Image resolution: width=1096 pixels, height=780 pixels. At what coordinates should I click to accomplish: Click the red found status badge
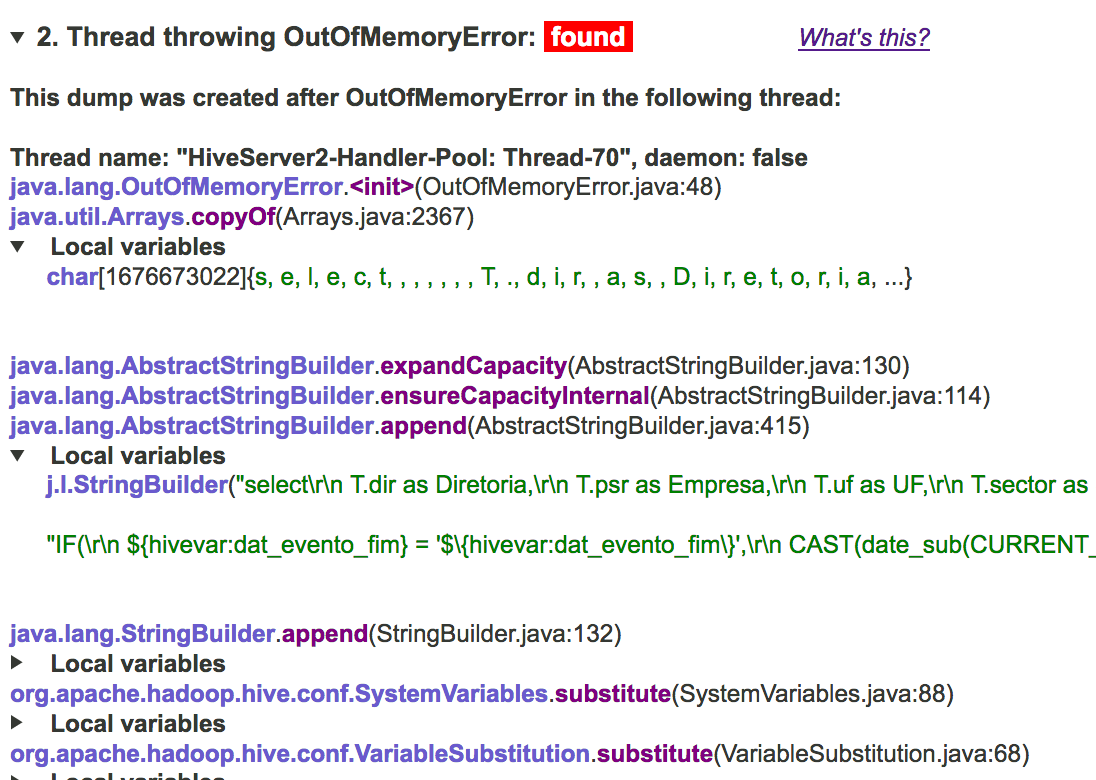point(588,37)
